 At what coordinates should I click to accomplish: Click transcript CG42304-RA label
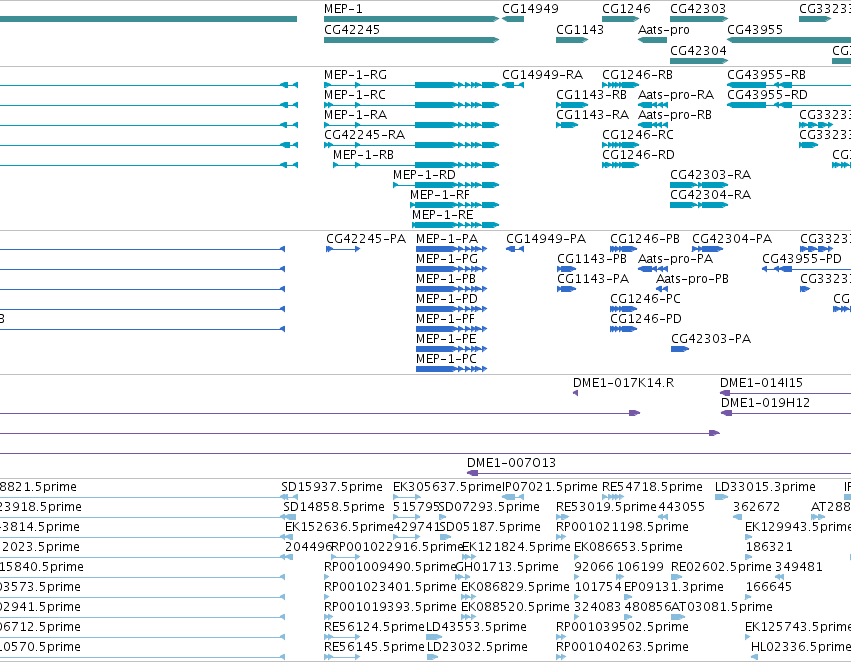tap(710, 195)
